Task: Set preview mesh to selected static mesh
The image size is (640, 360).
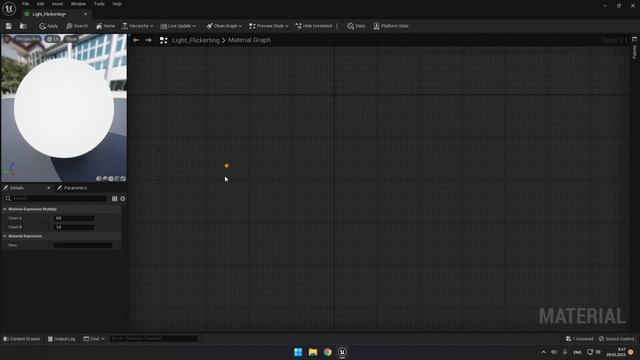Action: (123, 179)
